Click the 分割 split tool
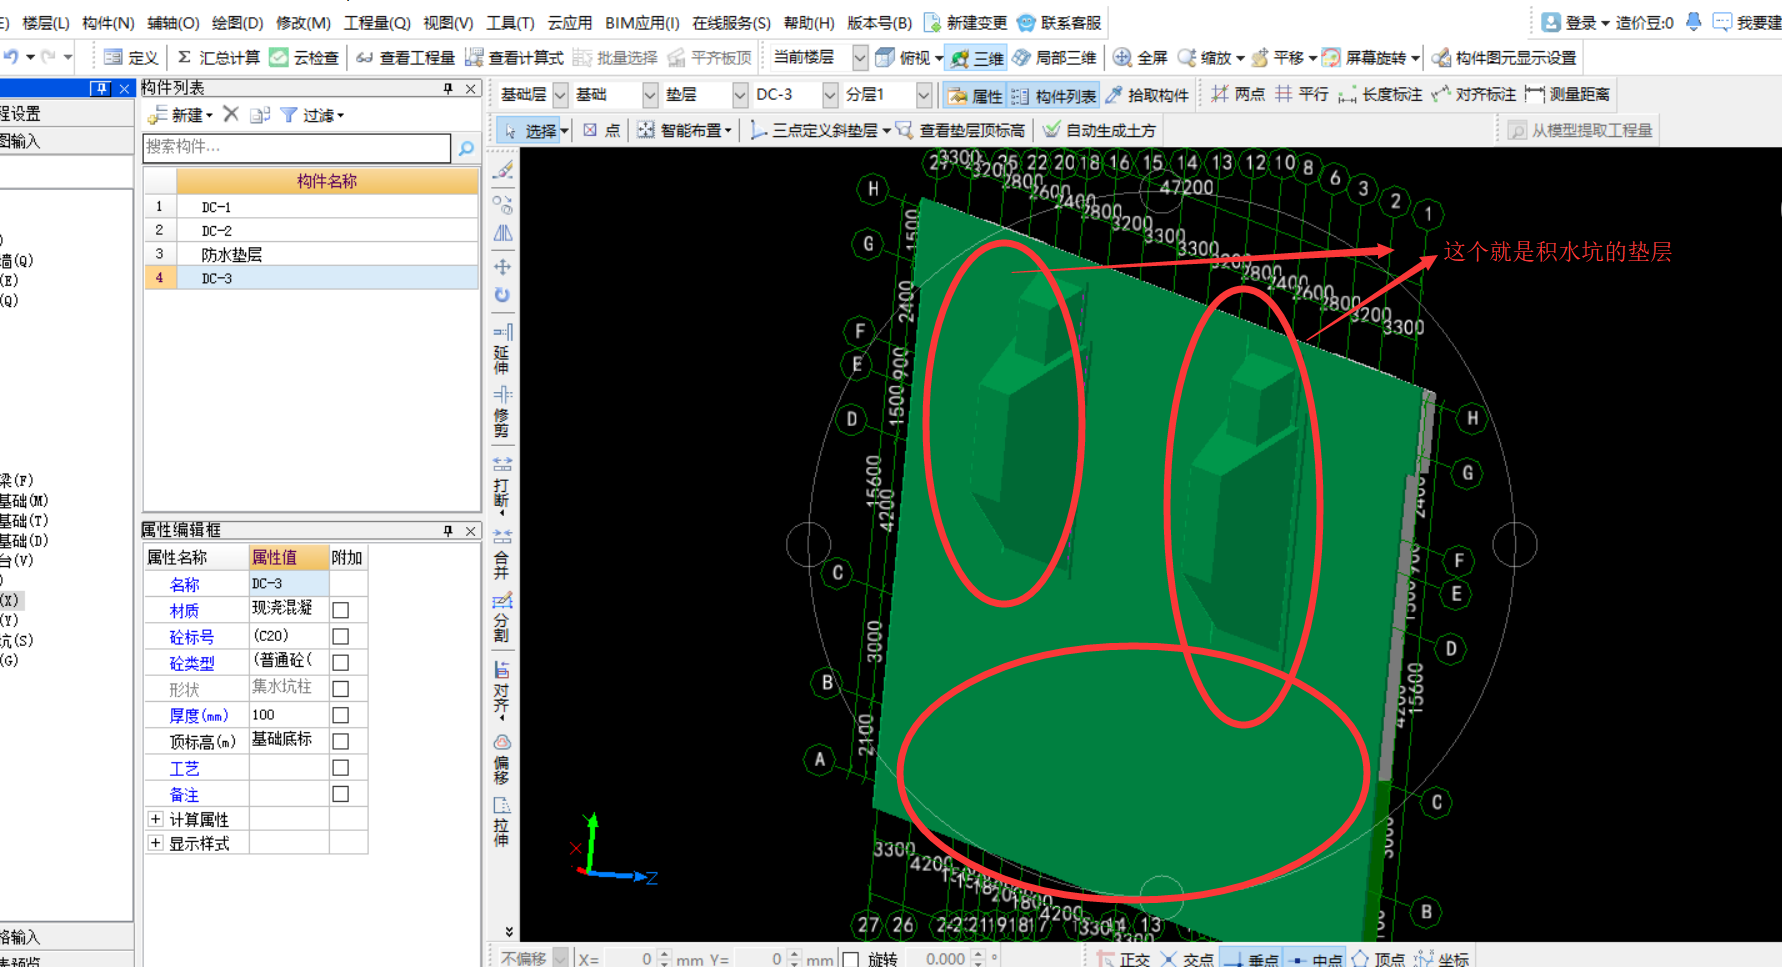The image size is (1782, 967). tap(502, 617)
